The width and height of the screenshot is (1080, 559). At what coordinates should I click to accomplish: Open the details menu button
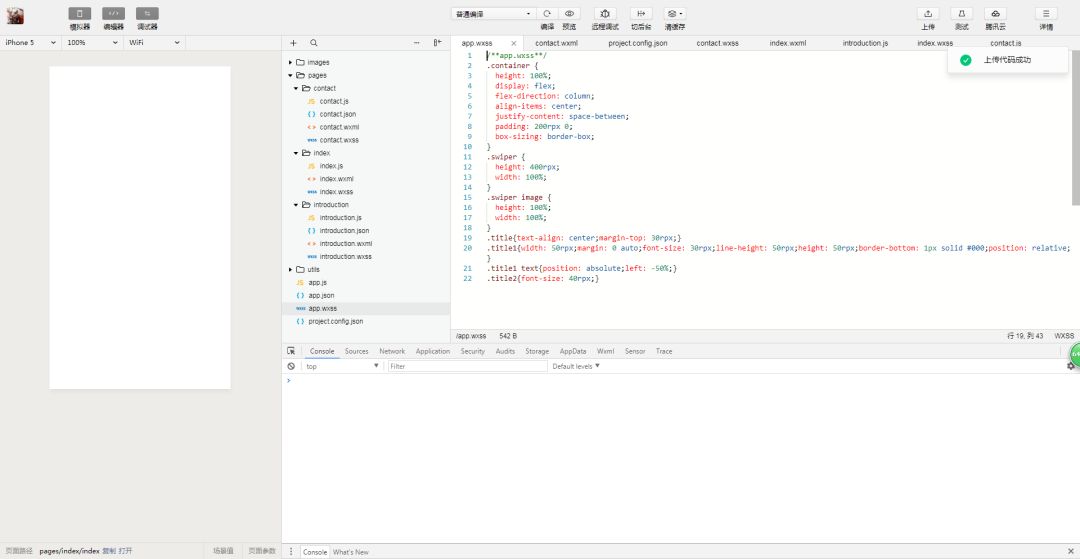(1046, 14)
